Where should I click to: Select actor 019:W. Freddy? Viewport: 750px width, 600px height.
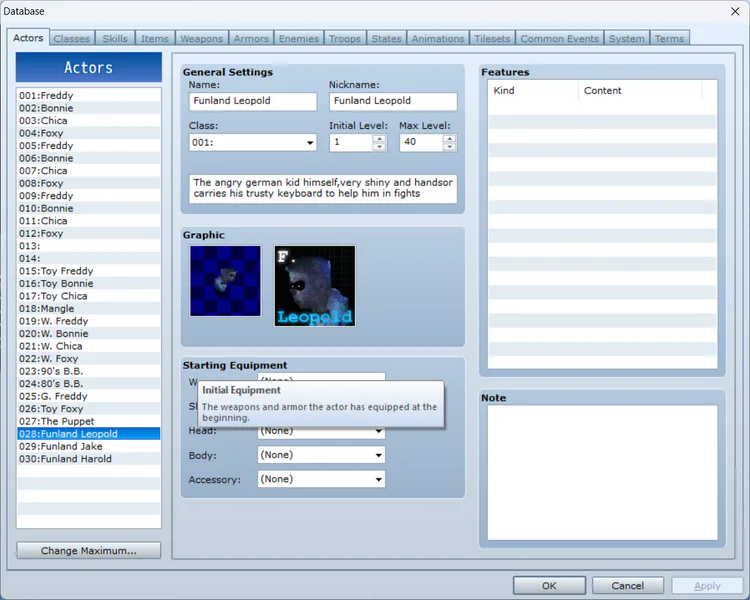click(x=88, y=321)
